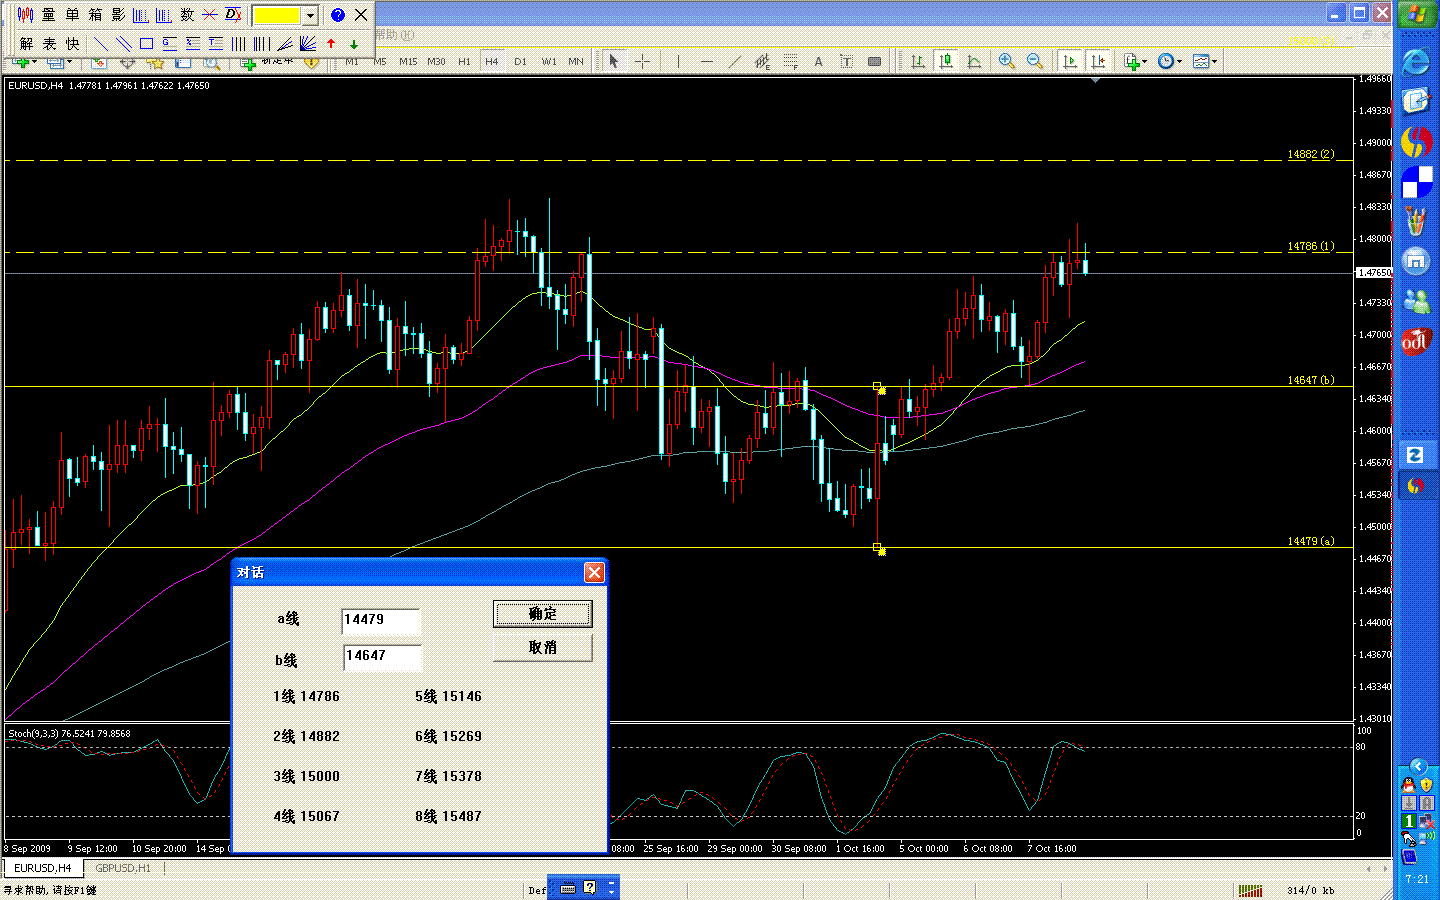This screenshot has height=900, width=1440.
Task: Click the crossed-out DX icon
Action: 233,15
